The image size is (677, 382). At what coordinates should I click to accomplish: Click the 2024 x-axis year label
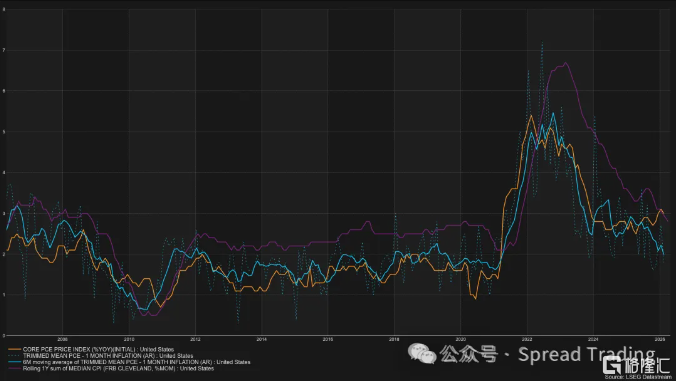(x=593, y=340)
